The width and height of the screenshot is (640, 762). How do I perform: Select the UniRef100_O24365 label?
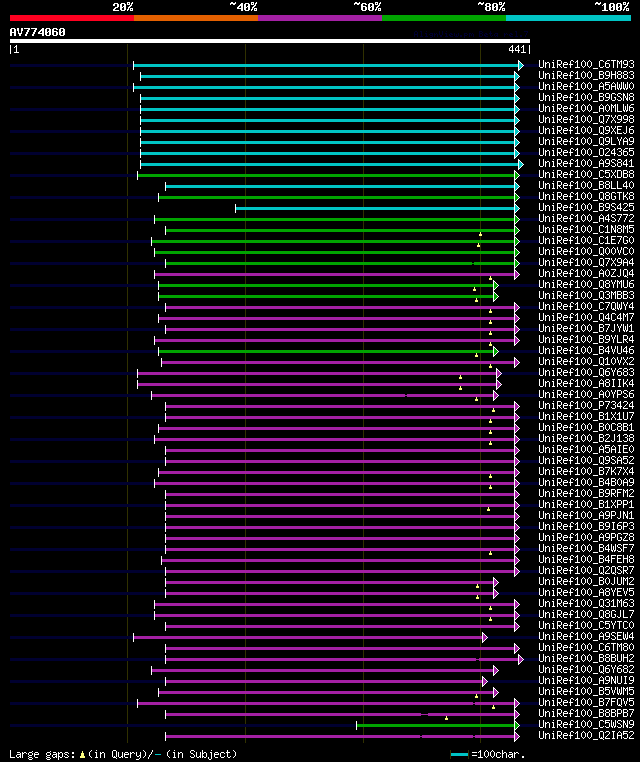click(x=586, y=152)
